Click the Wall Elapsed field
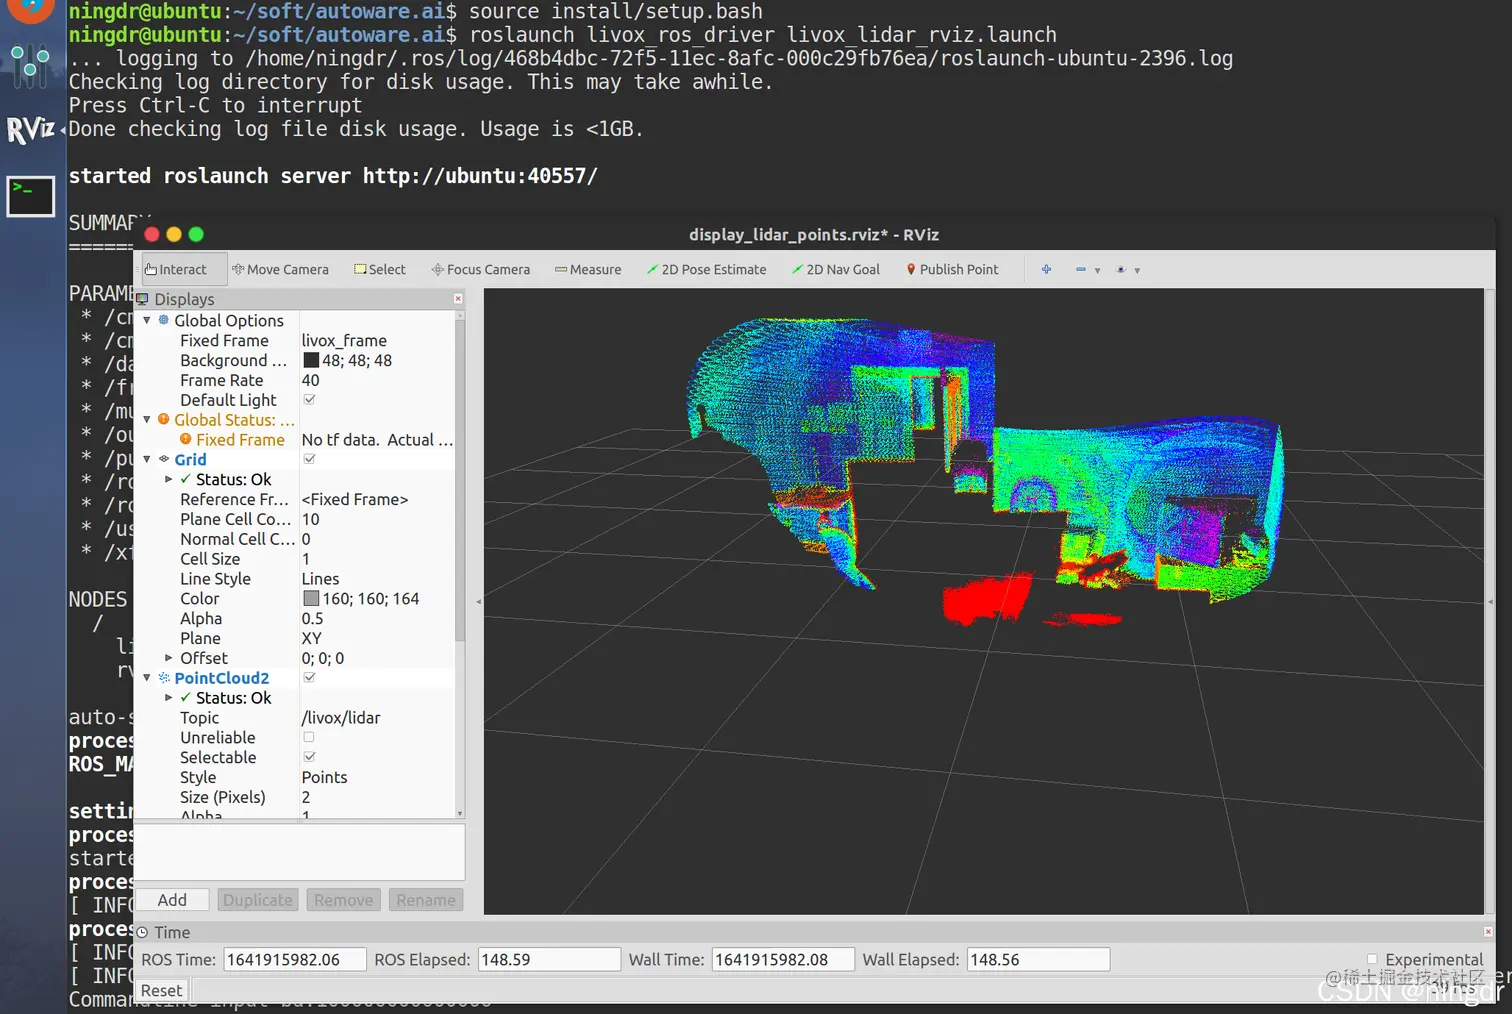The width and height of the screenshot is (1512, 1014). click(1038, 959)
